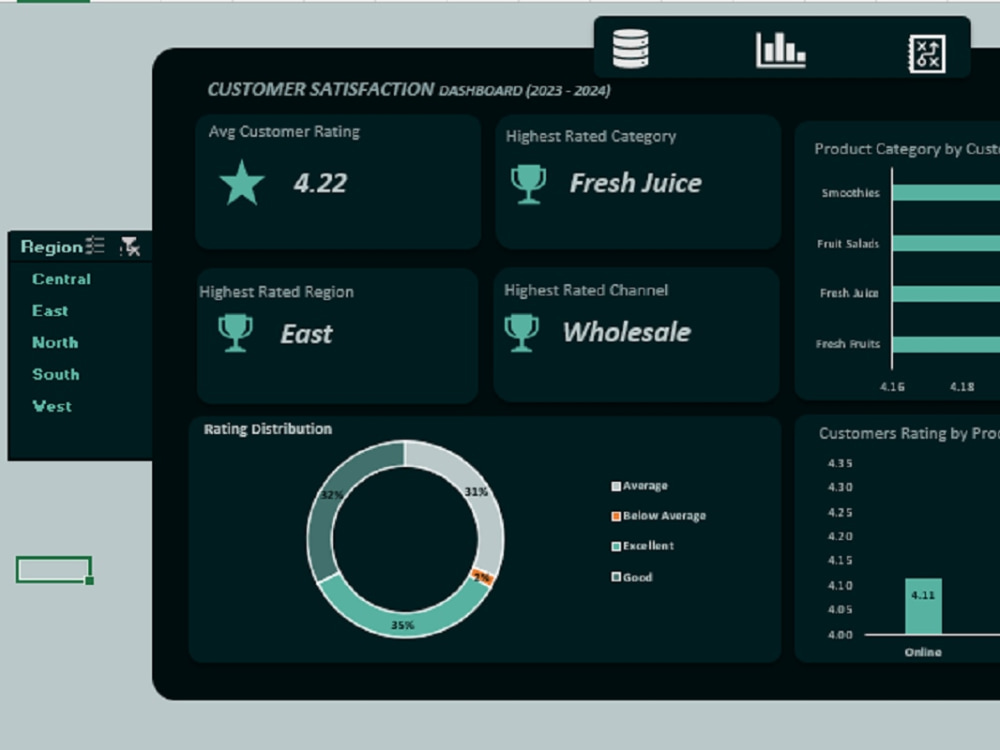Clear the Region slicer filter

tap(130, 246)
